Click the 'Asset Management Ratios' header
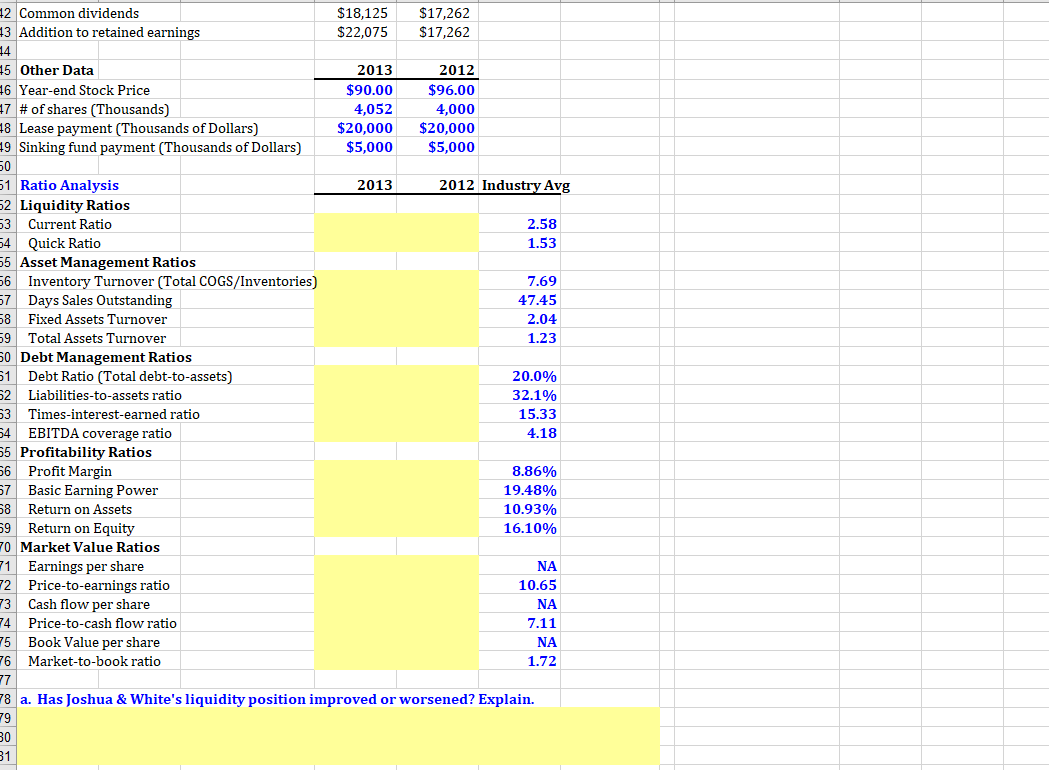This screenshot has height=770, width=1049. [108, 262]
